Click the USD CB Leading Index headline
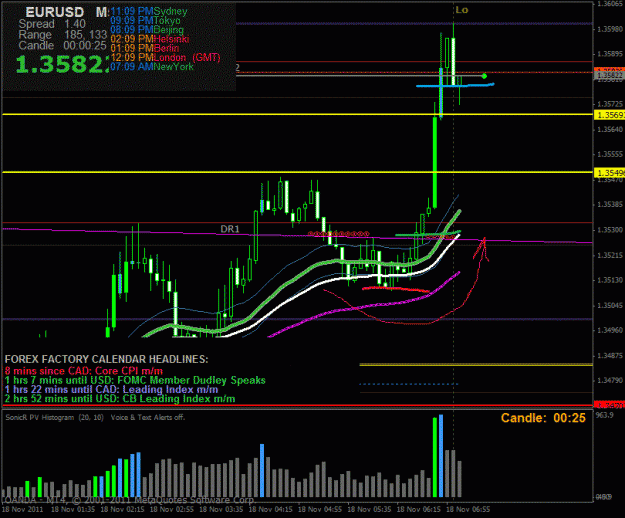625x518 pixels. [x=120, y=398]
